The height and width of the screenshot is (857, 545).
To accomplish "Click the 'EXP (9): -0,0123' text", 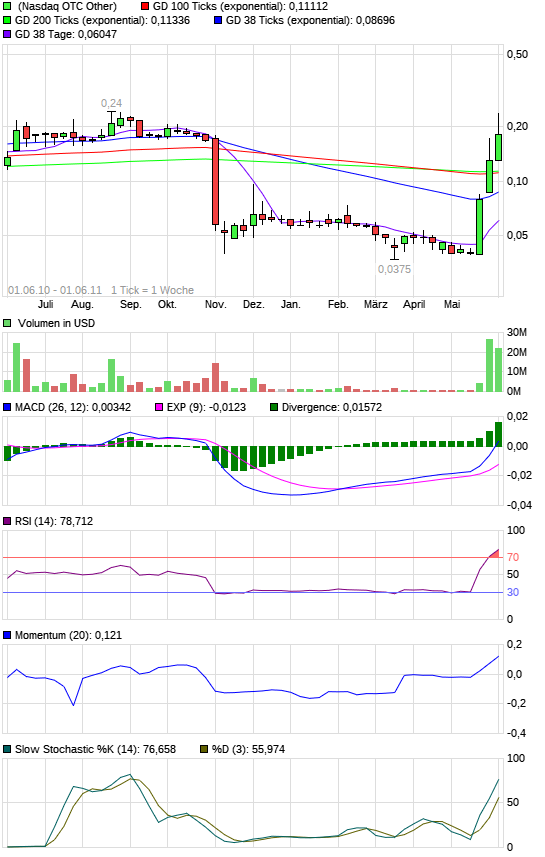I will (x=206, y=407).
